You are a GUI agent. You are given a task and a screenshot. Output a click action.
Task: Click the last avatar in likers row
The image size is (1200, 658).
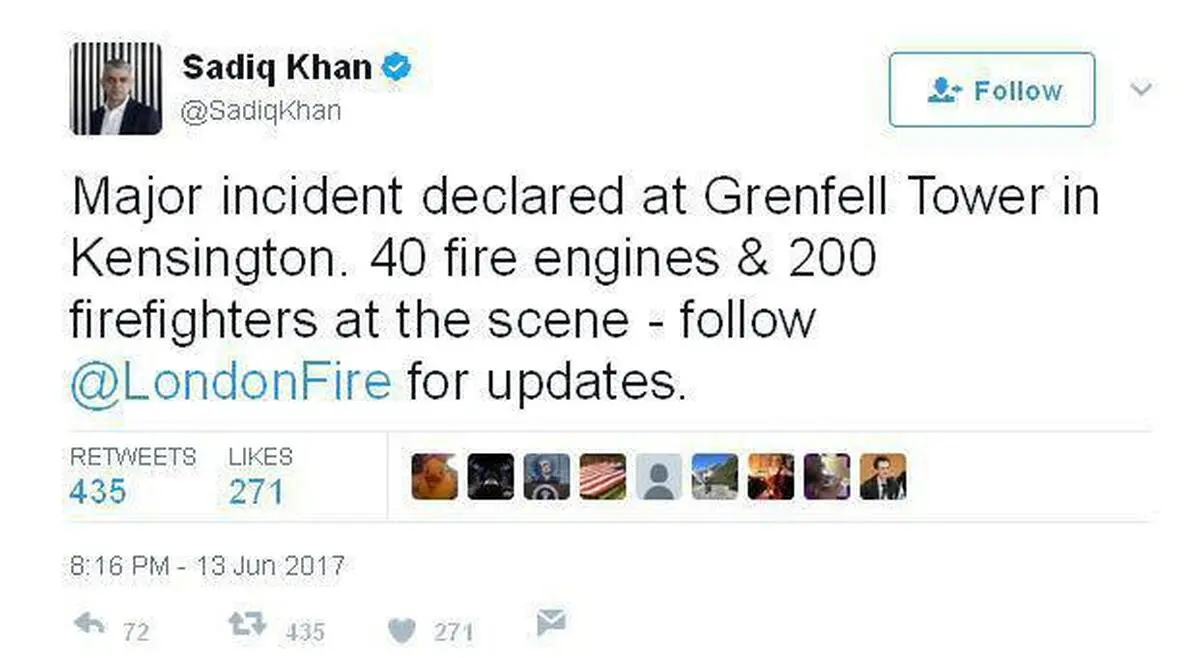(883, 477)
